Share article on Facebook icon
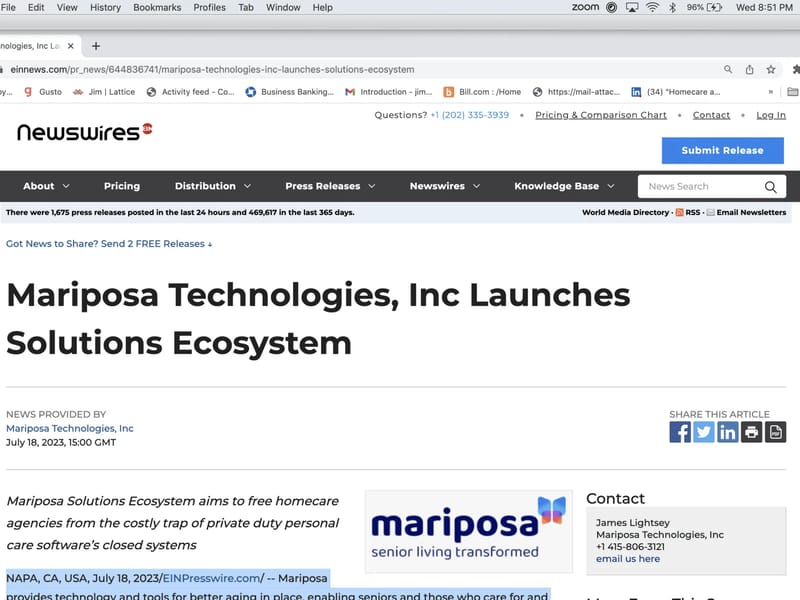Viewport: 800px width, 600px height. click(x=680, y=432)
